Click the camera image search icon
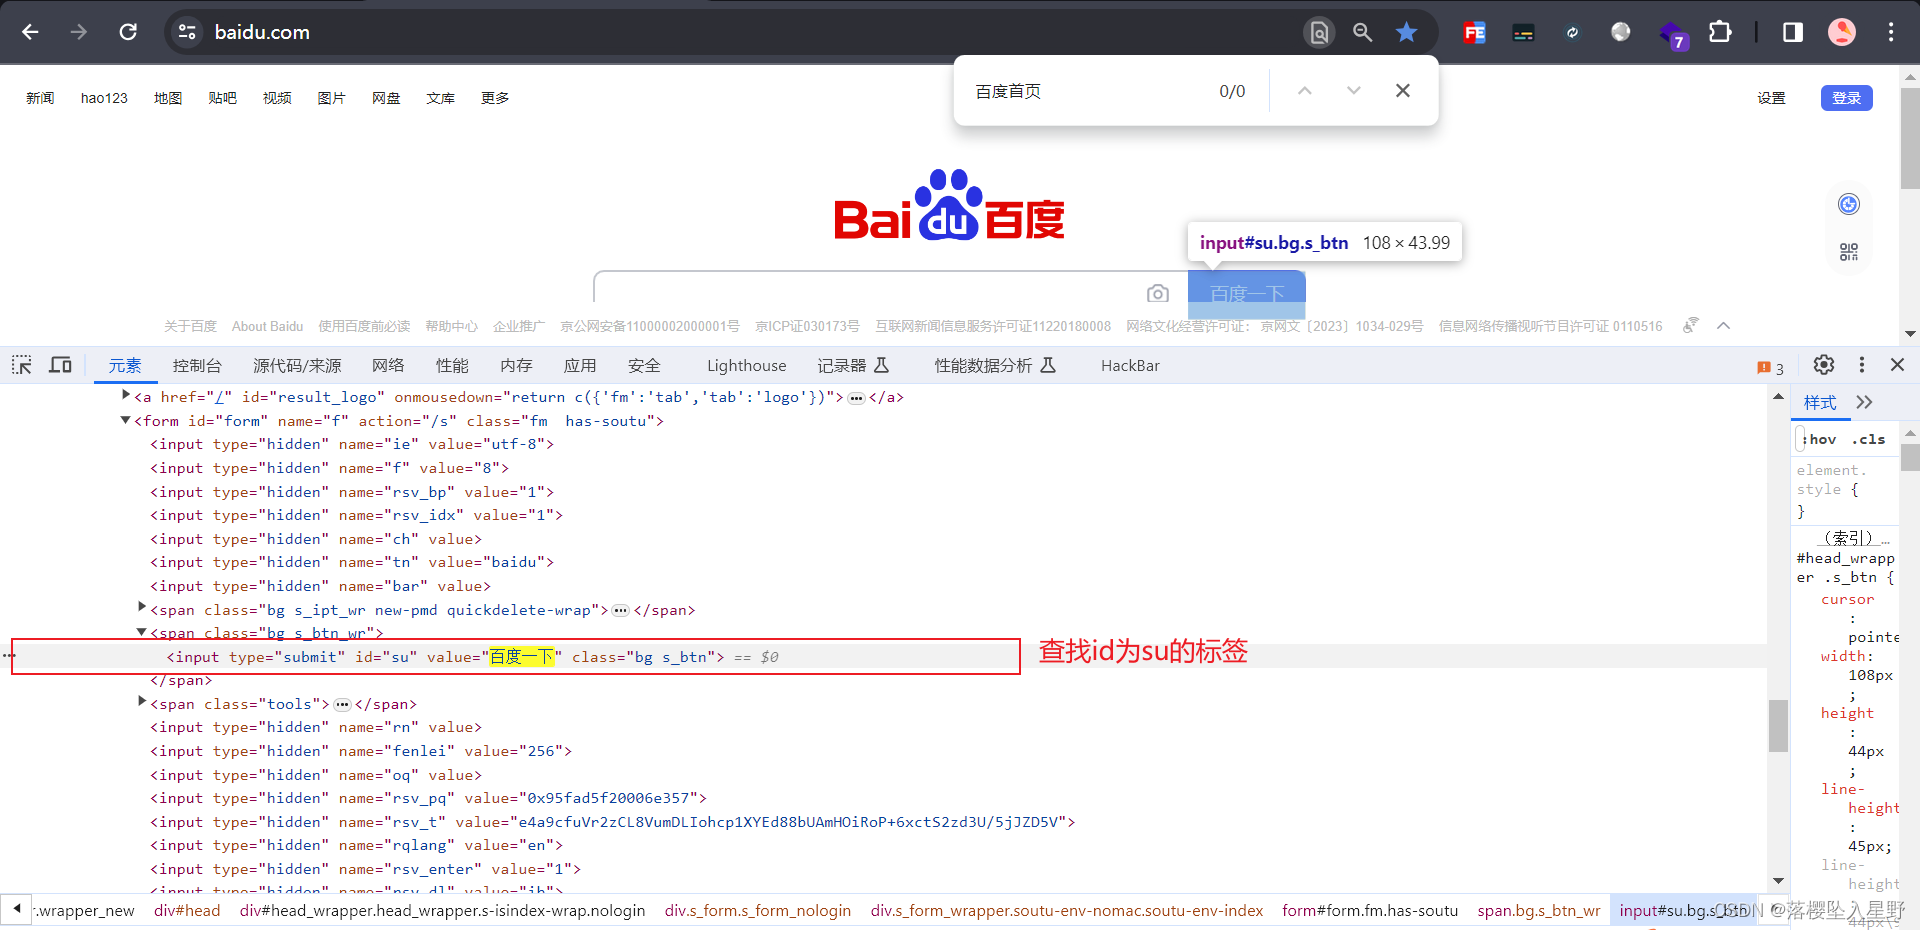Image resolution: width=1920 pixels, height=930 pixels. (1158, 293)
